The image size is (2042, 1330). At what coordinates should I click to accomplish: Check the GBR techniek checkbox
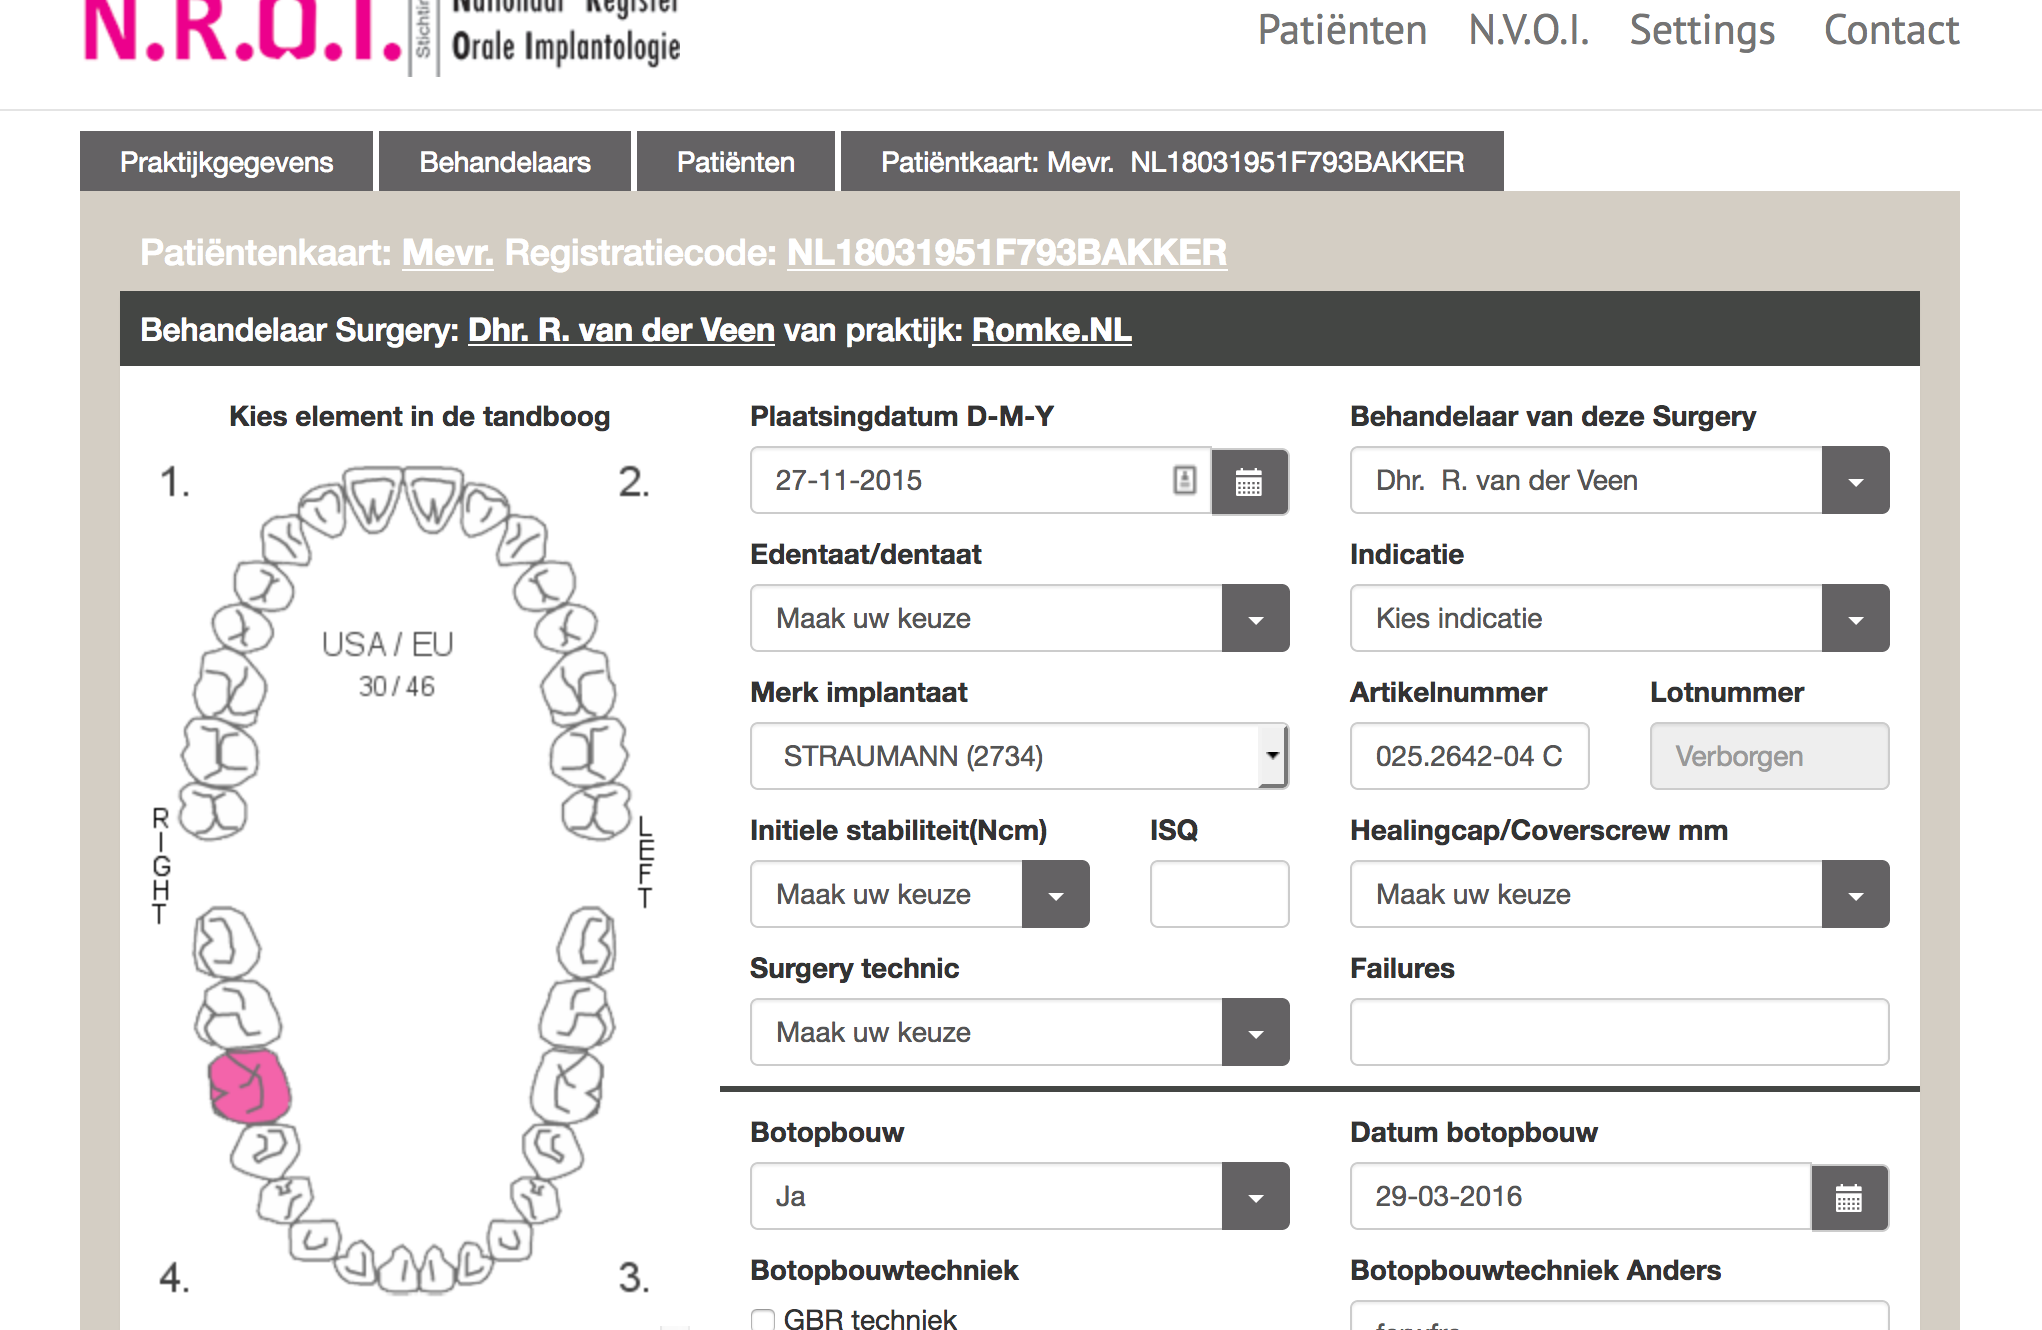point(763,1320)
